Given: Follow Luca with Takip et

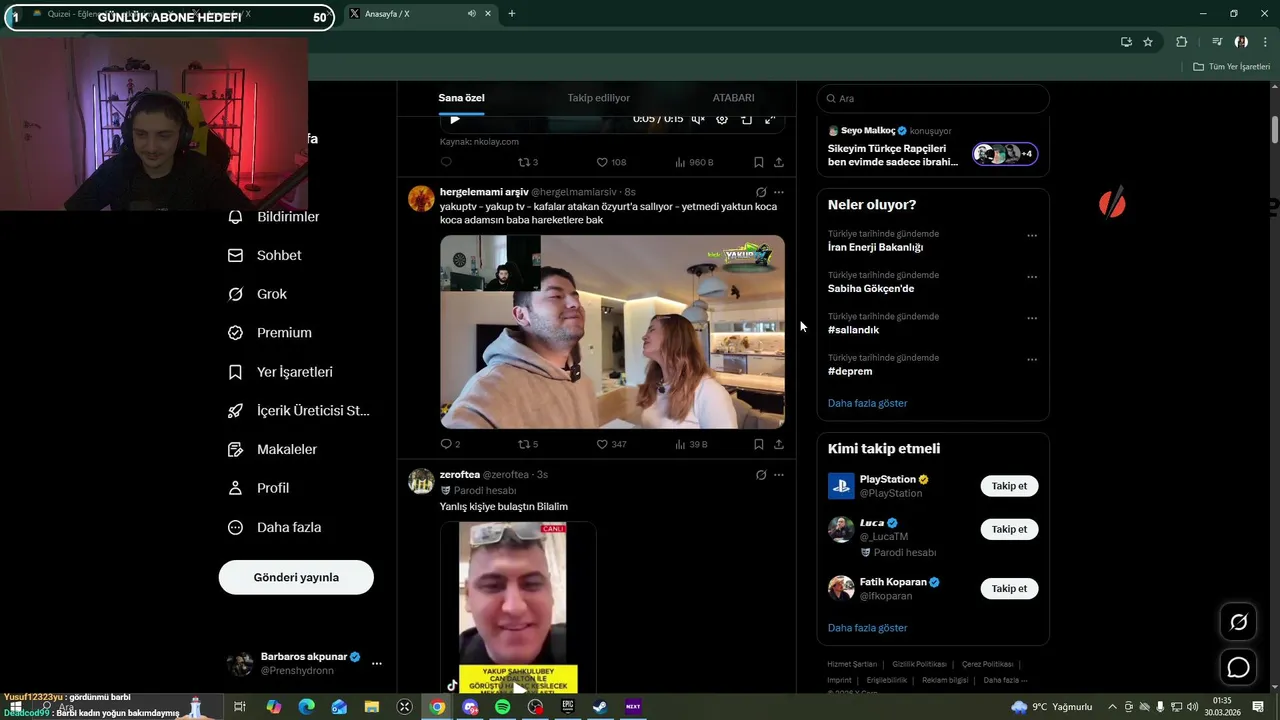Looking at the screenshot, I should (x=1009, y=529).
